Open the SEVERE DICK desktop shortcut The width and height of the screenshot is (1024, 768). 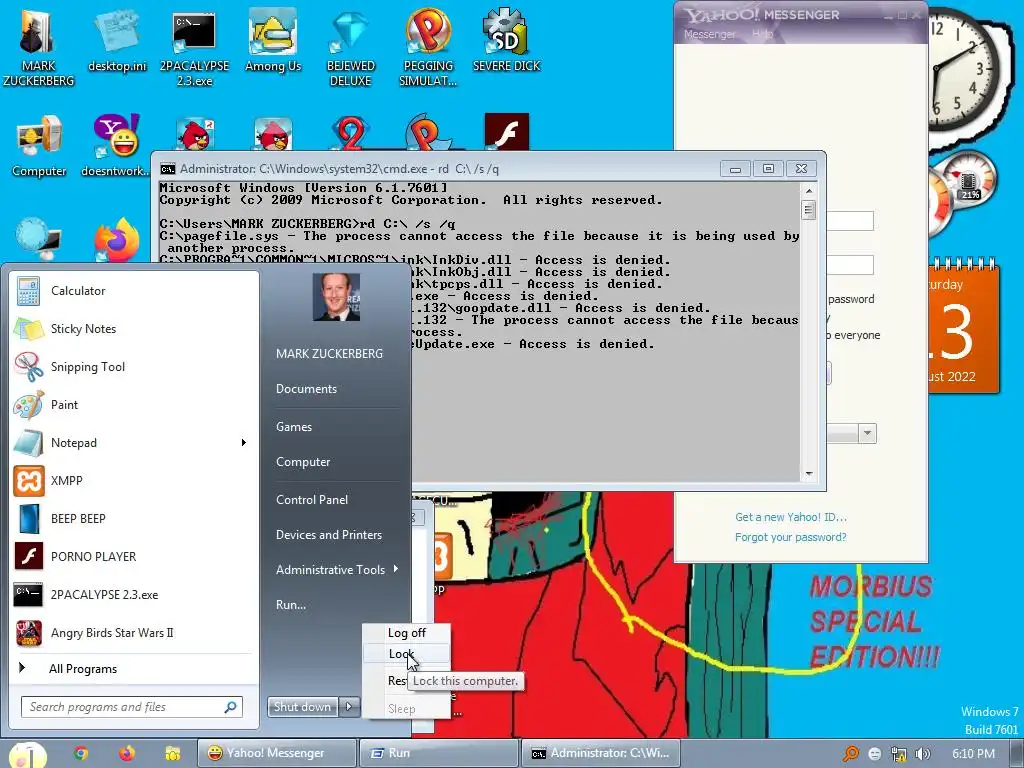506,40
